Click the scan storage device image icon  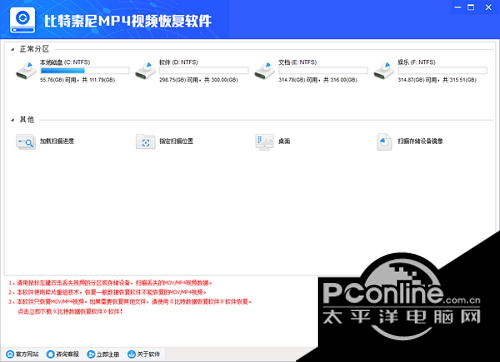click(x=384, y=142)
